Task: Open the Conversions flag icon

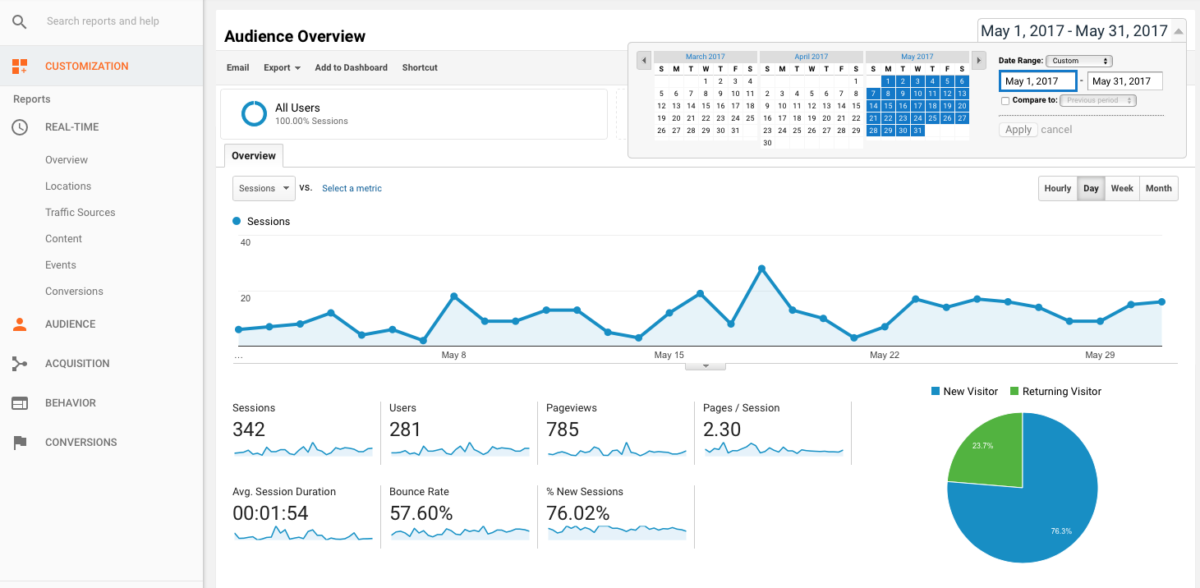Action: (x=20, y=442)
